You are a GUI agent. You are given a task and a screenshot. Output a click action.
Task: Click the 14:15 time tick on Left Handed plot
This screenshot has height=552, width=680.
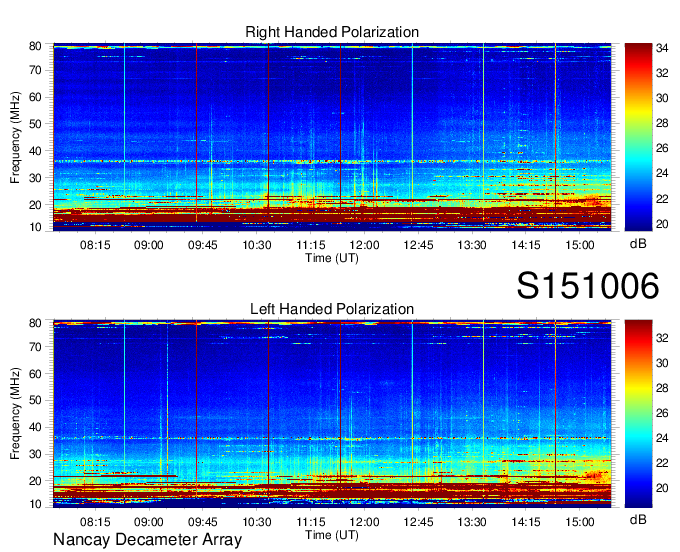point(526,522)
